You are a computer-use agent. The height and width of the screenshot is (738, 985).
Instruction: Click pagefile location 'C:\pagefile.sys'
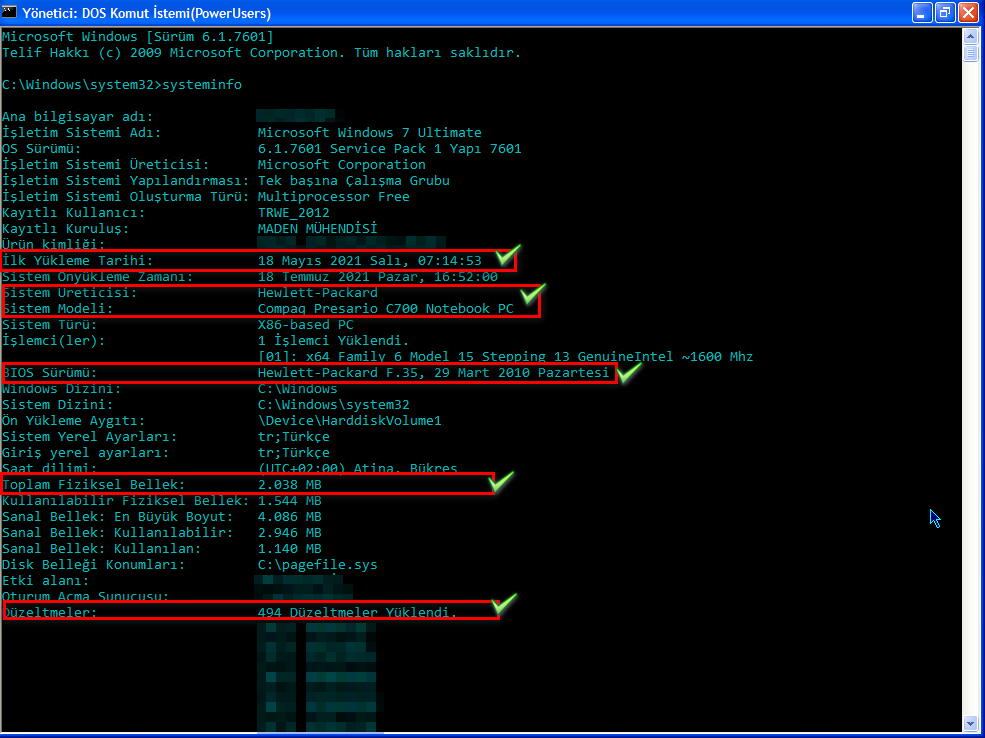(x=317, y=565)
